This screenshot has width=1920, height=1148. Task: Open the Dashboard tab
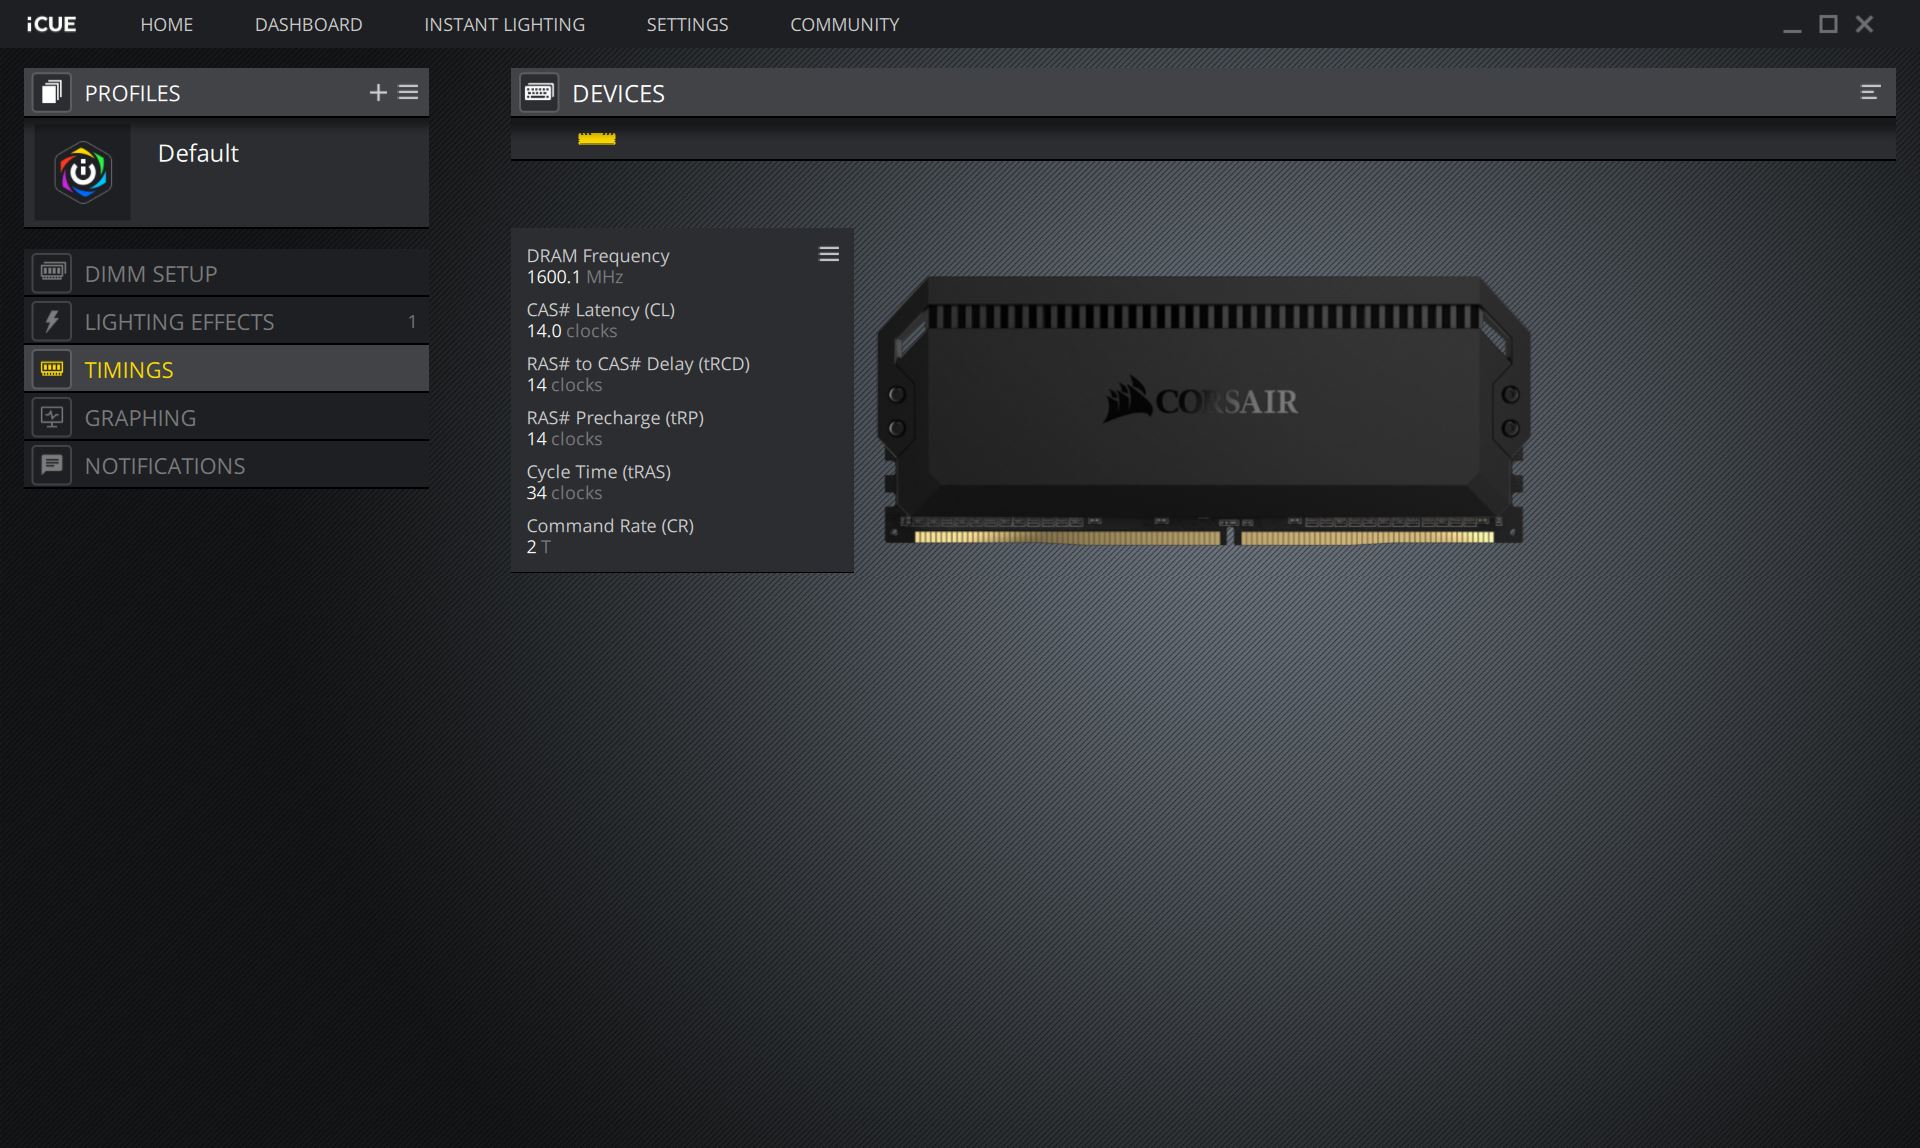point(308,25)
